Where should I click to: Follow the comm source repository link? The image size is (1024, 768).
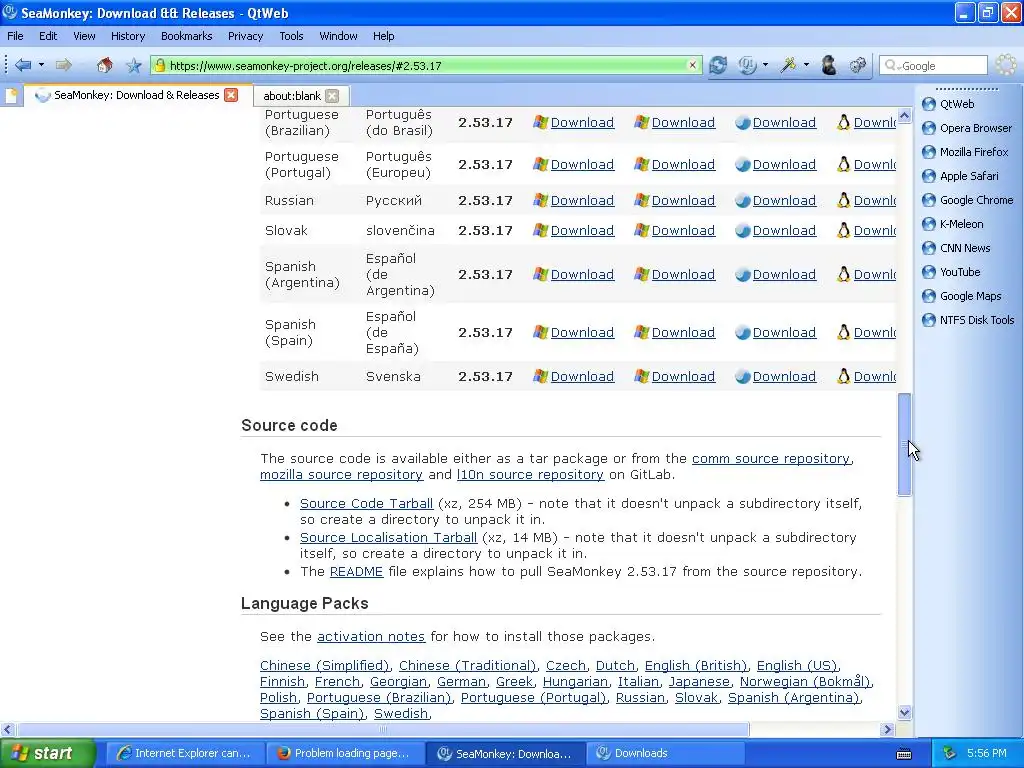(771, 458)
